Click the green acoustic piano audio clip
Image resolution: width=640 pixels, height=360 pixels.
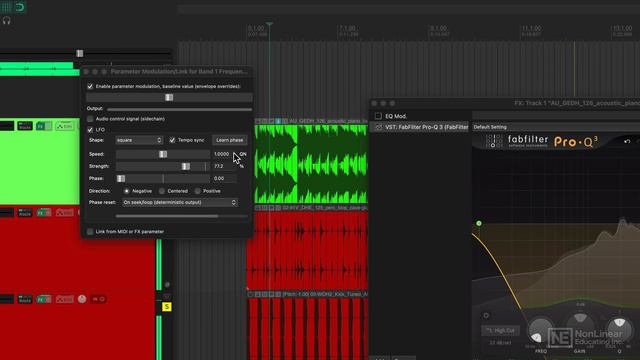point(311,164)
